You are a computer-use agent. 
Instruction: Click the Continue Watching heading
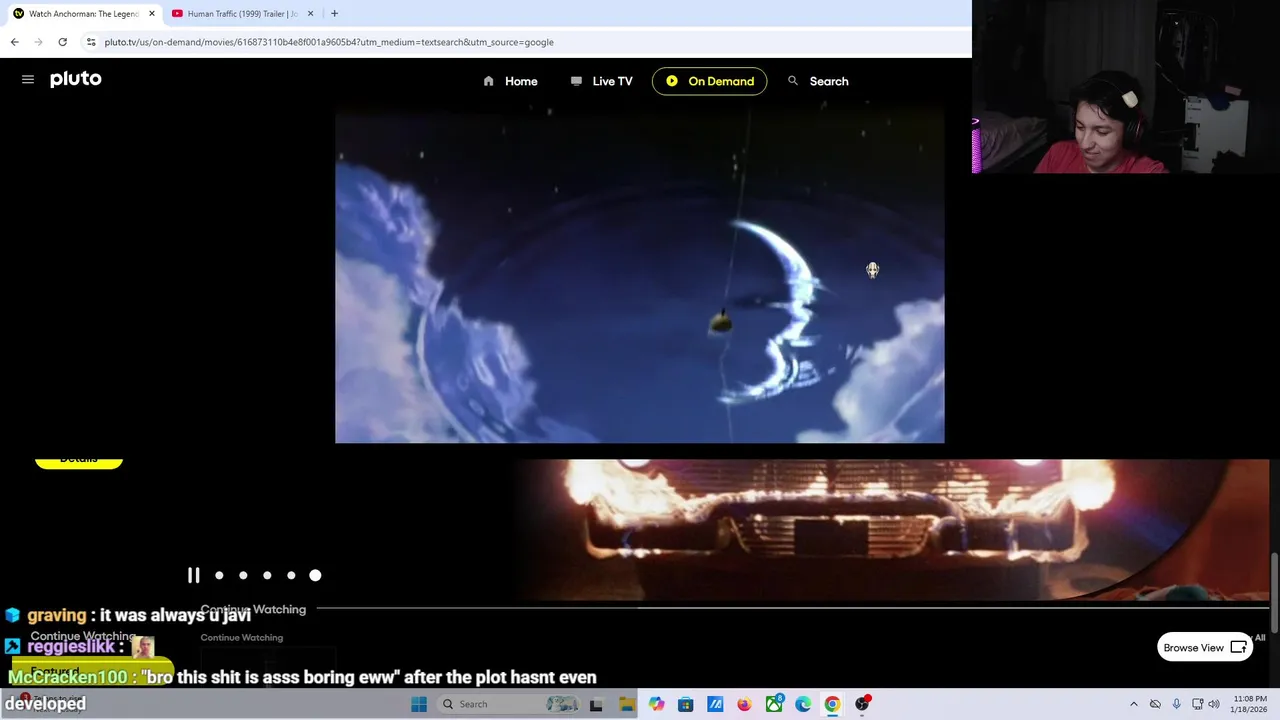[253, 609]
